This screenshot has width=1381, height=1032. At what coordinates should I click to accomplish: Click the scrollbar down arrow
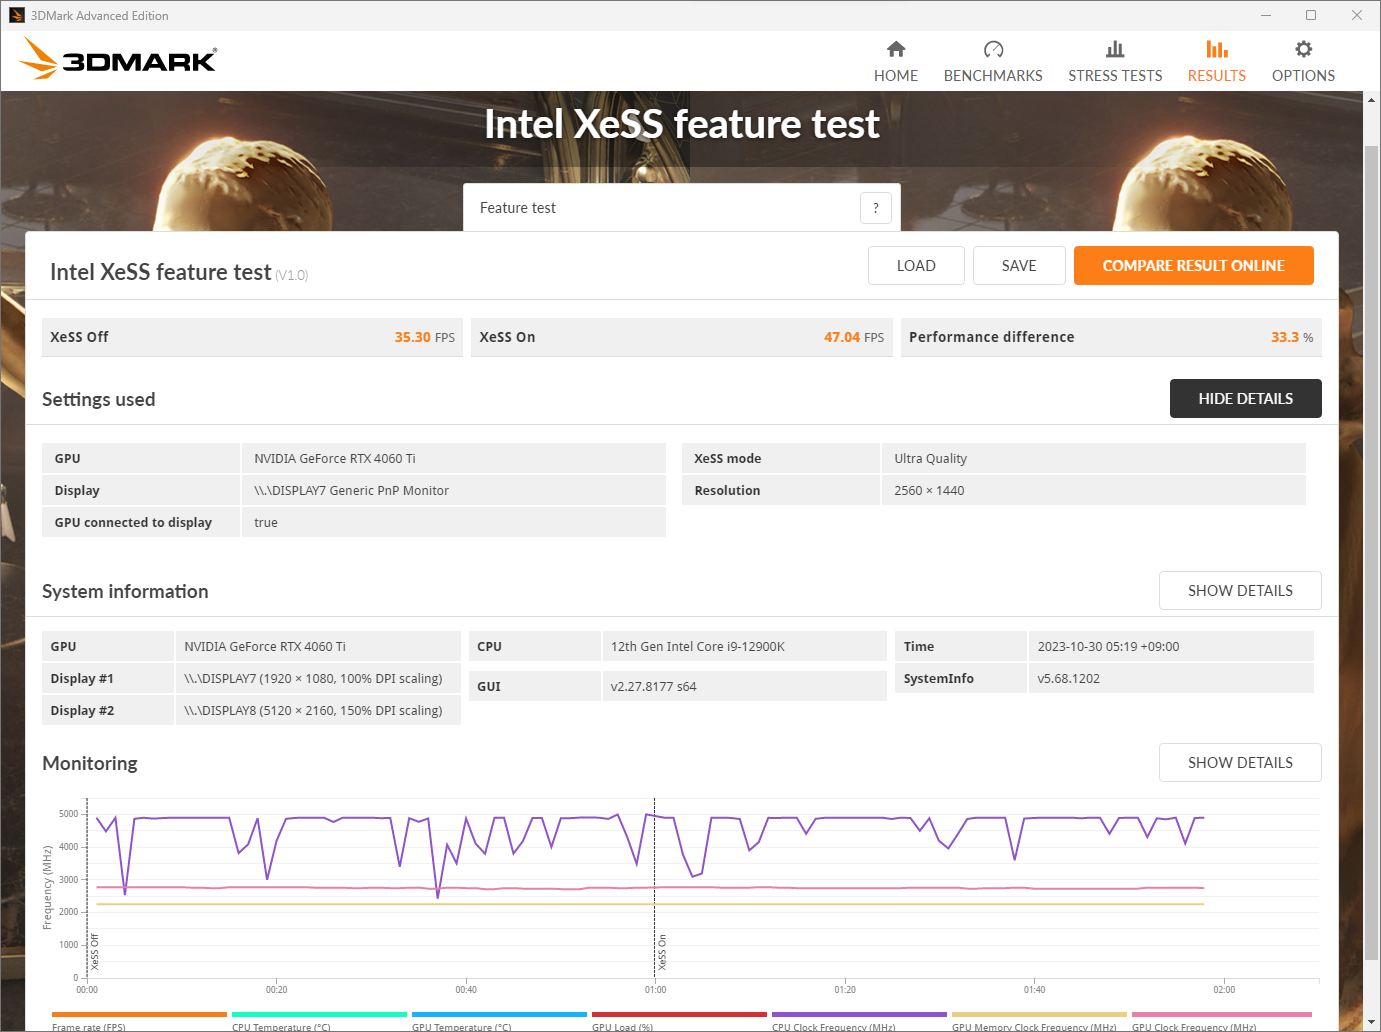pos(1371,1022)
